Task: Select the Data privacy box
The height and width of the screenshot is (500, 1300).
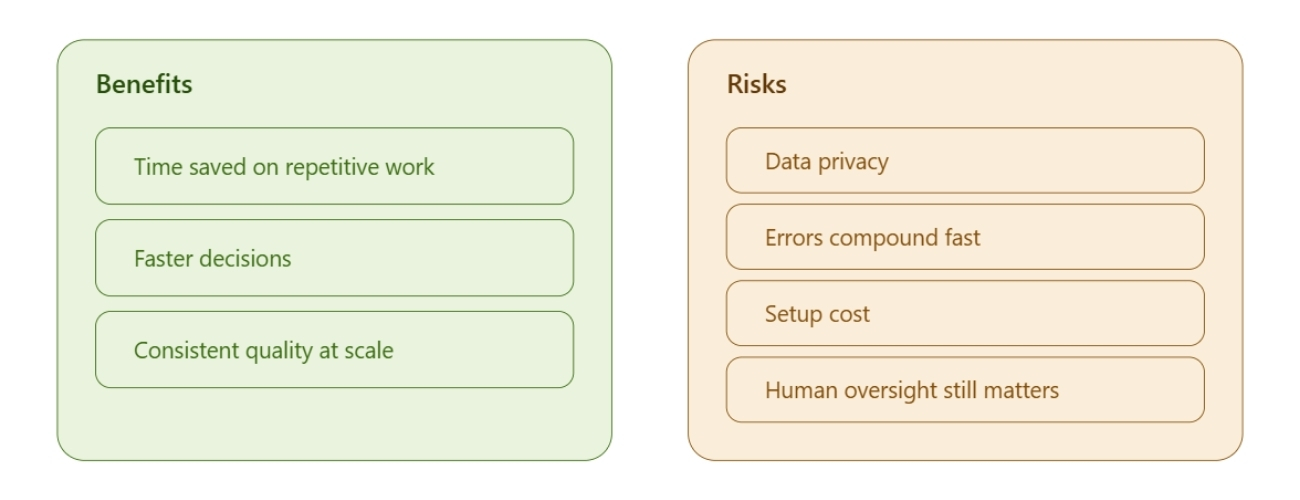Action: pyautogui.click(x=965, y=160)
